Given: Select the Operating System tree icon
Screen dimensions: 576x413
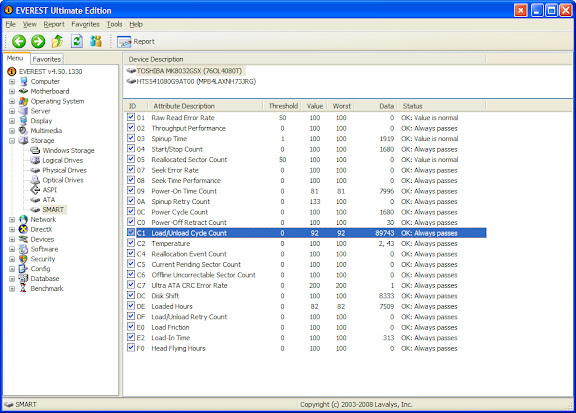Looking at the screenshot, I should tap(24, 101).
